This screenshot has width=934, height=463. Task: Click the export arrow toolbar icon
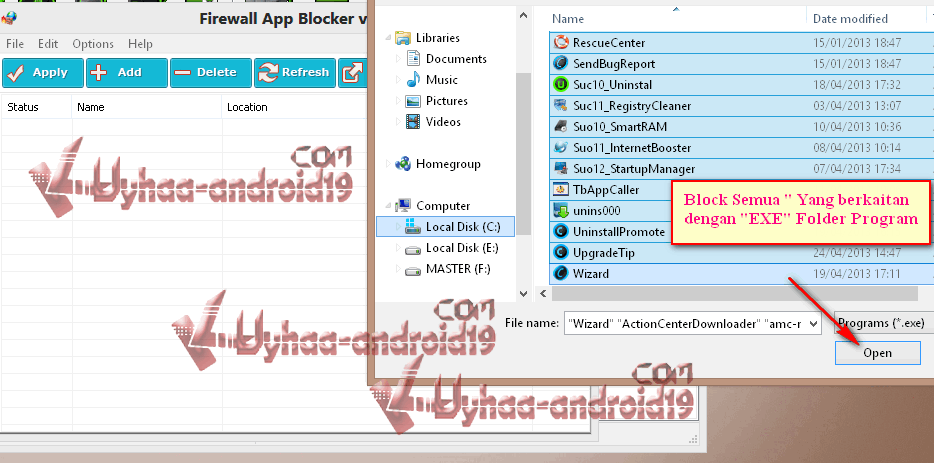pos(353,72)
